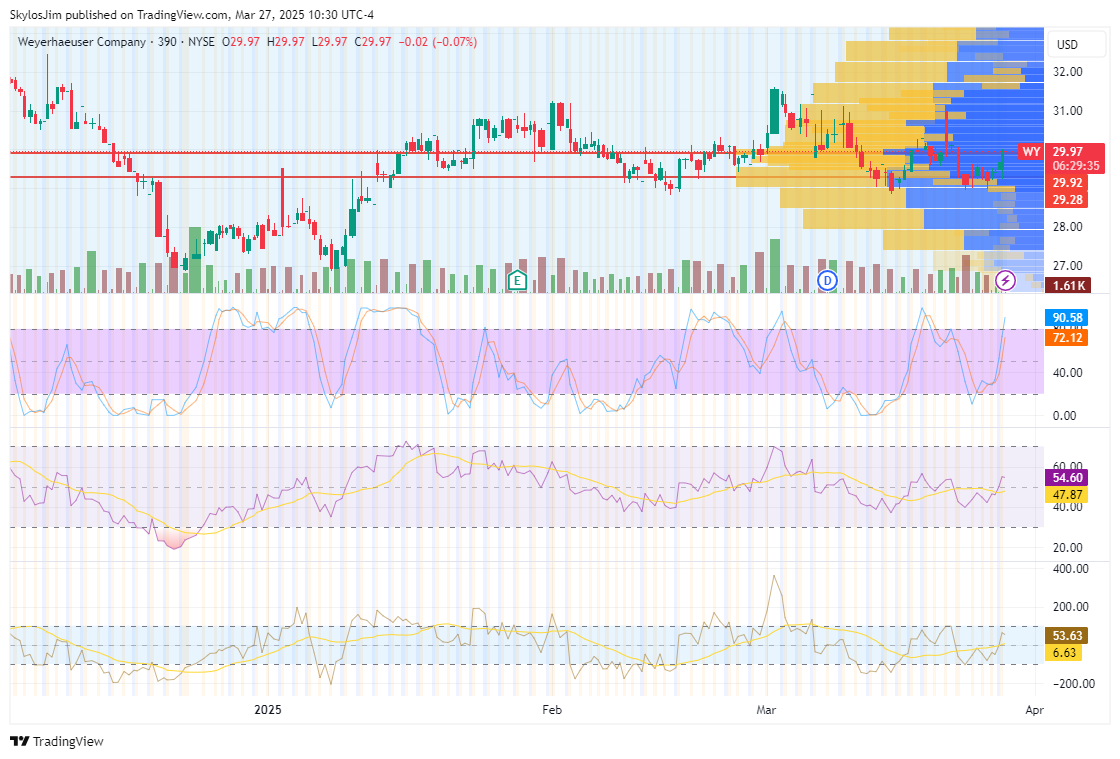Click the 29.97 current price label
Screen dimensions: 1120x759
pyautogui.click(x=1068, y=151)
